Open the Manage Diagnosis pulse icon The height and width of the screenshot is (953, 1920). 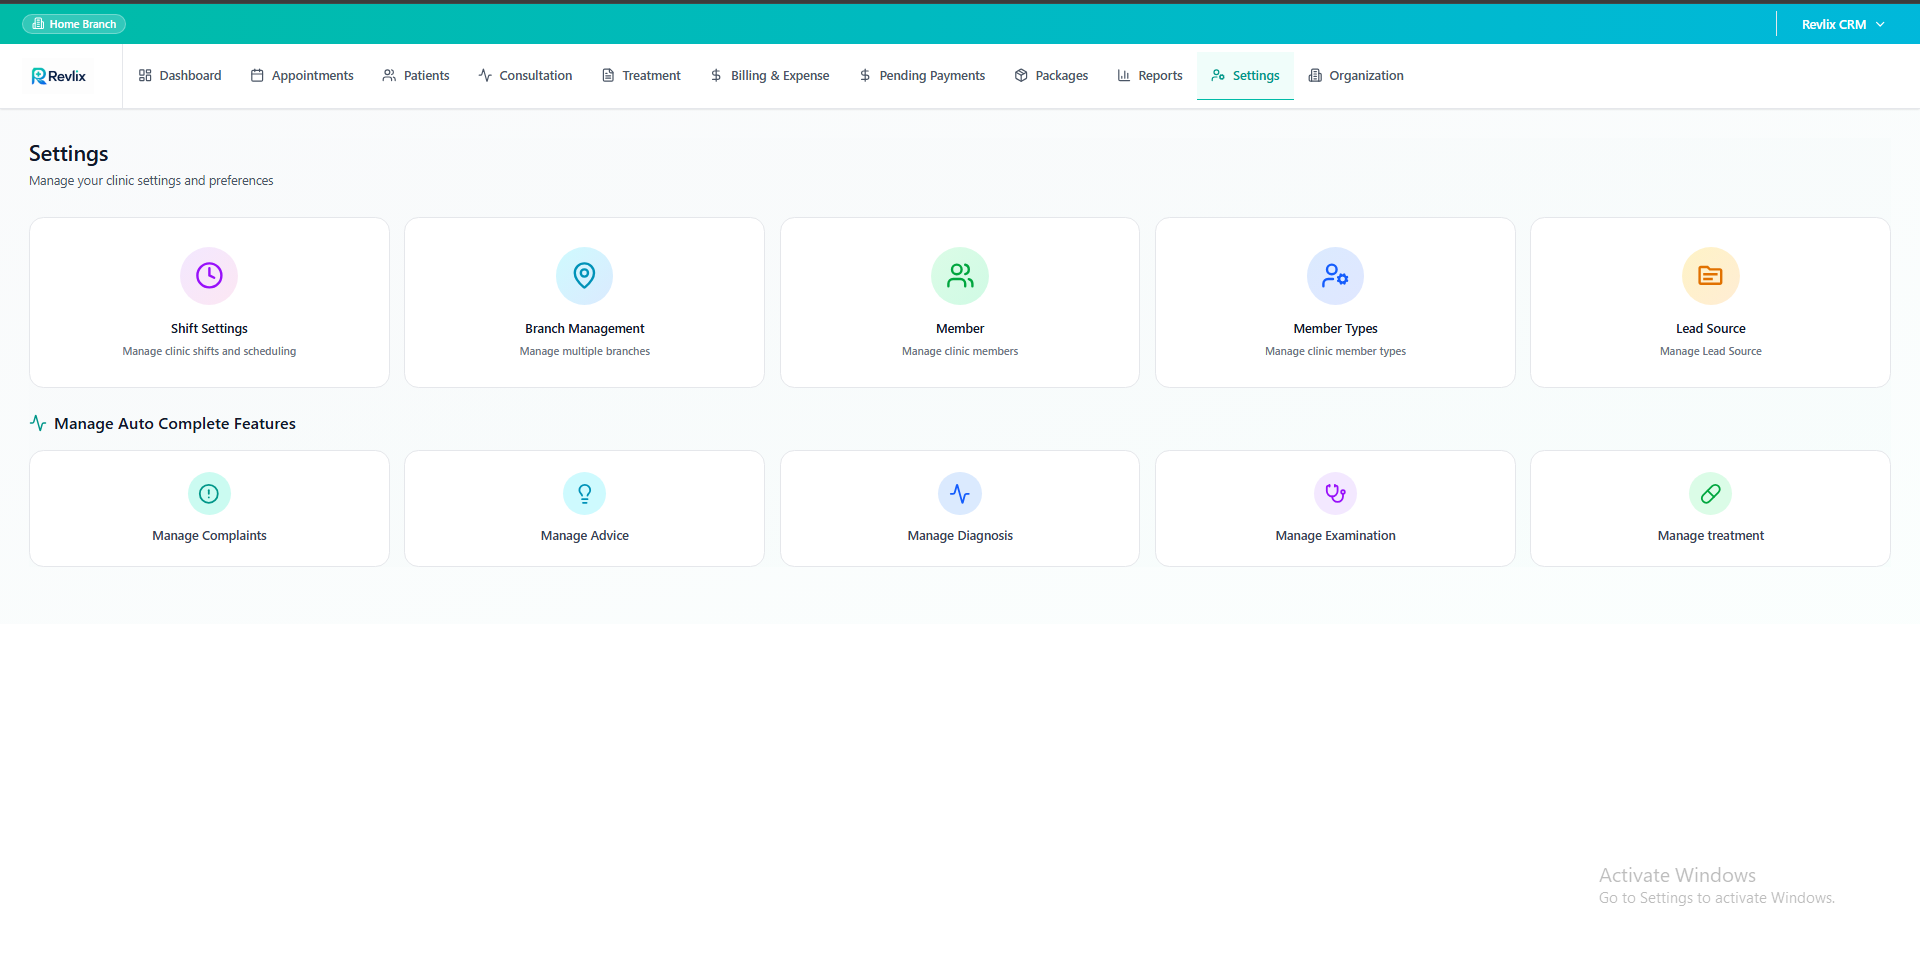960,493
